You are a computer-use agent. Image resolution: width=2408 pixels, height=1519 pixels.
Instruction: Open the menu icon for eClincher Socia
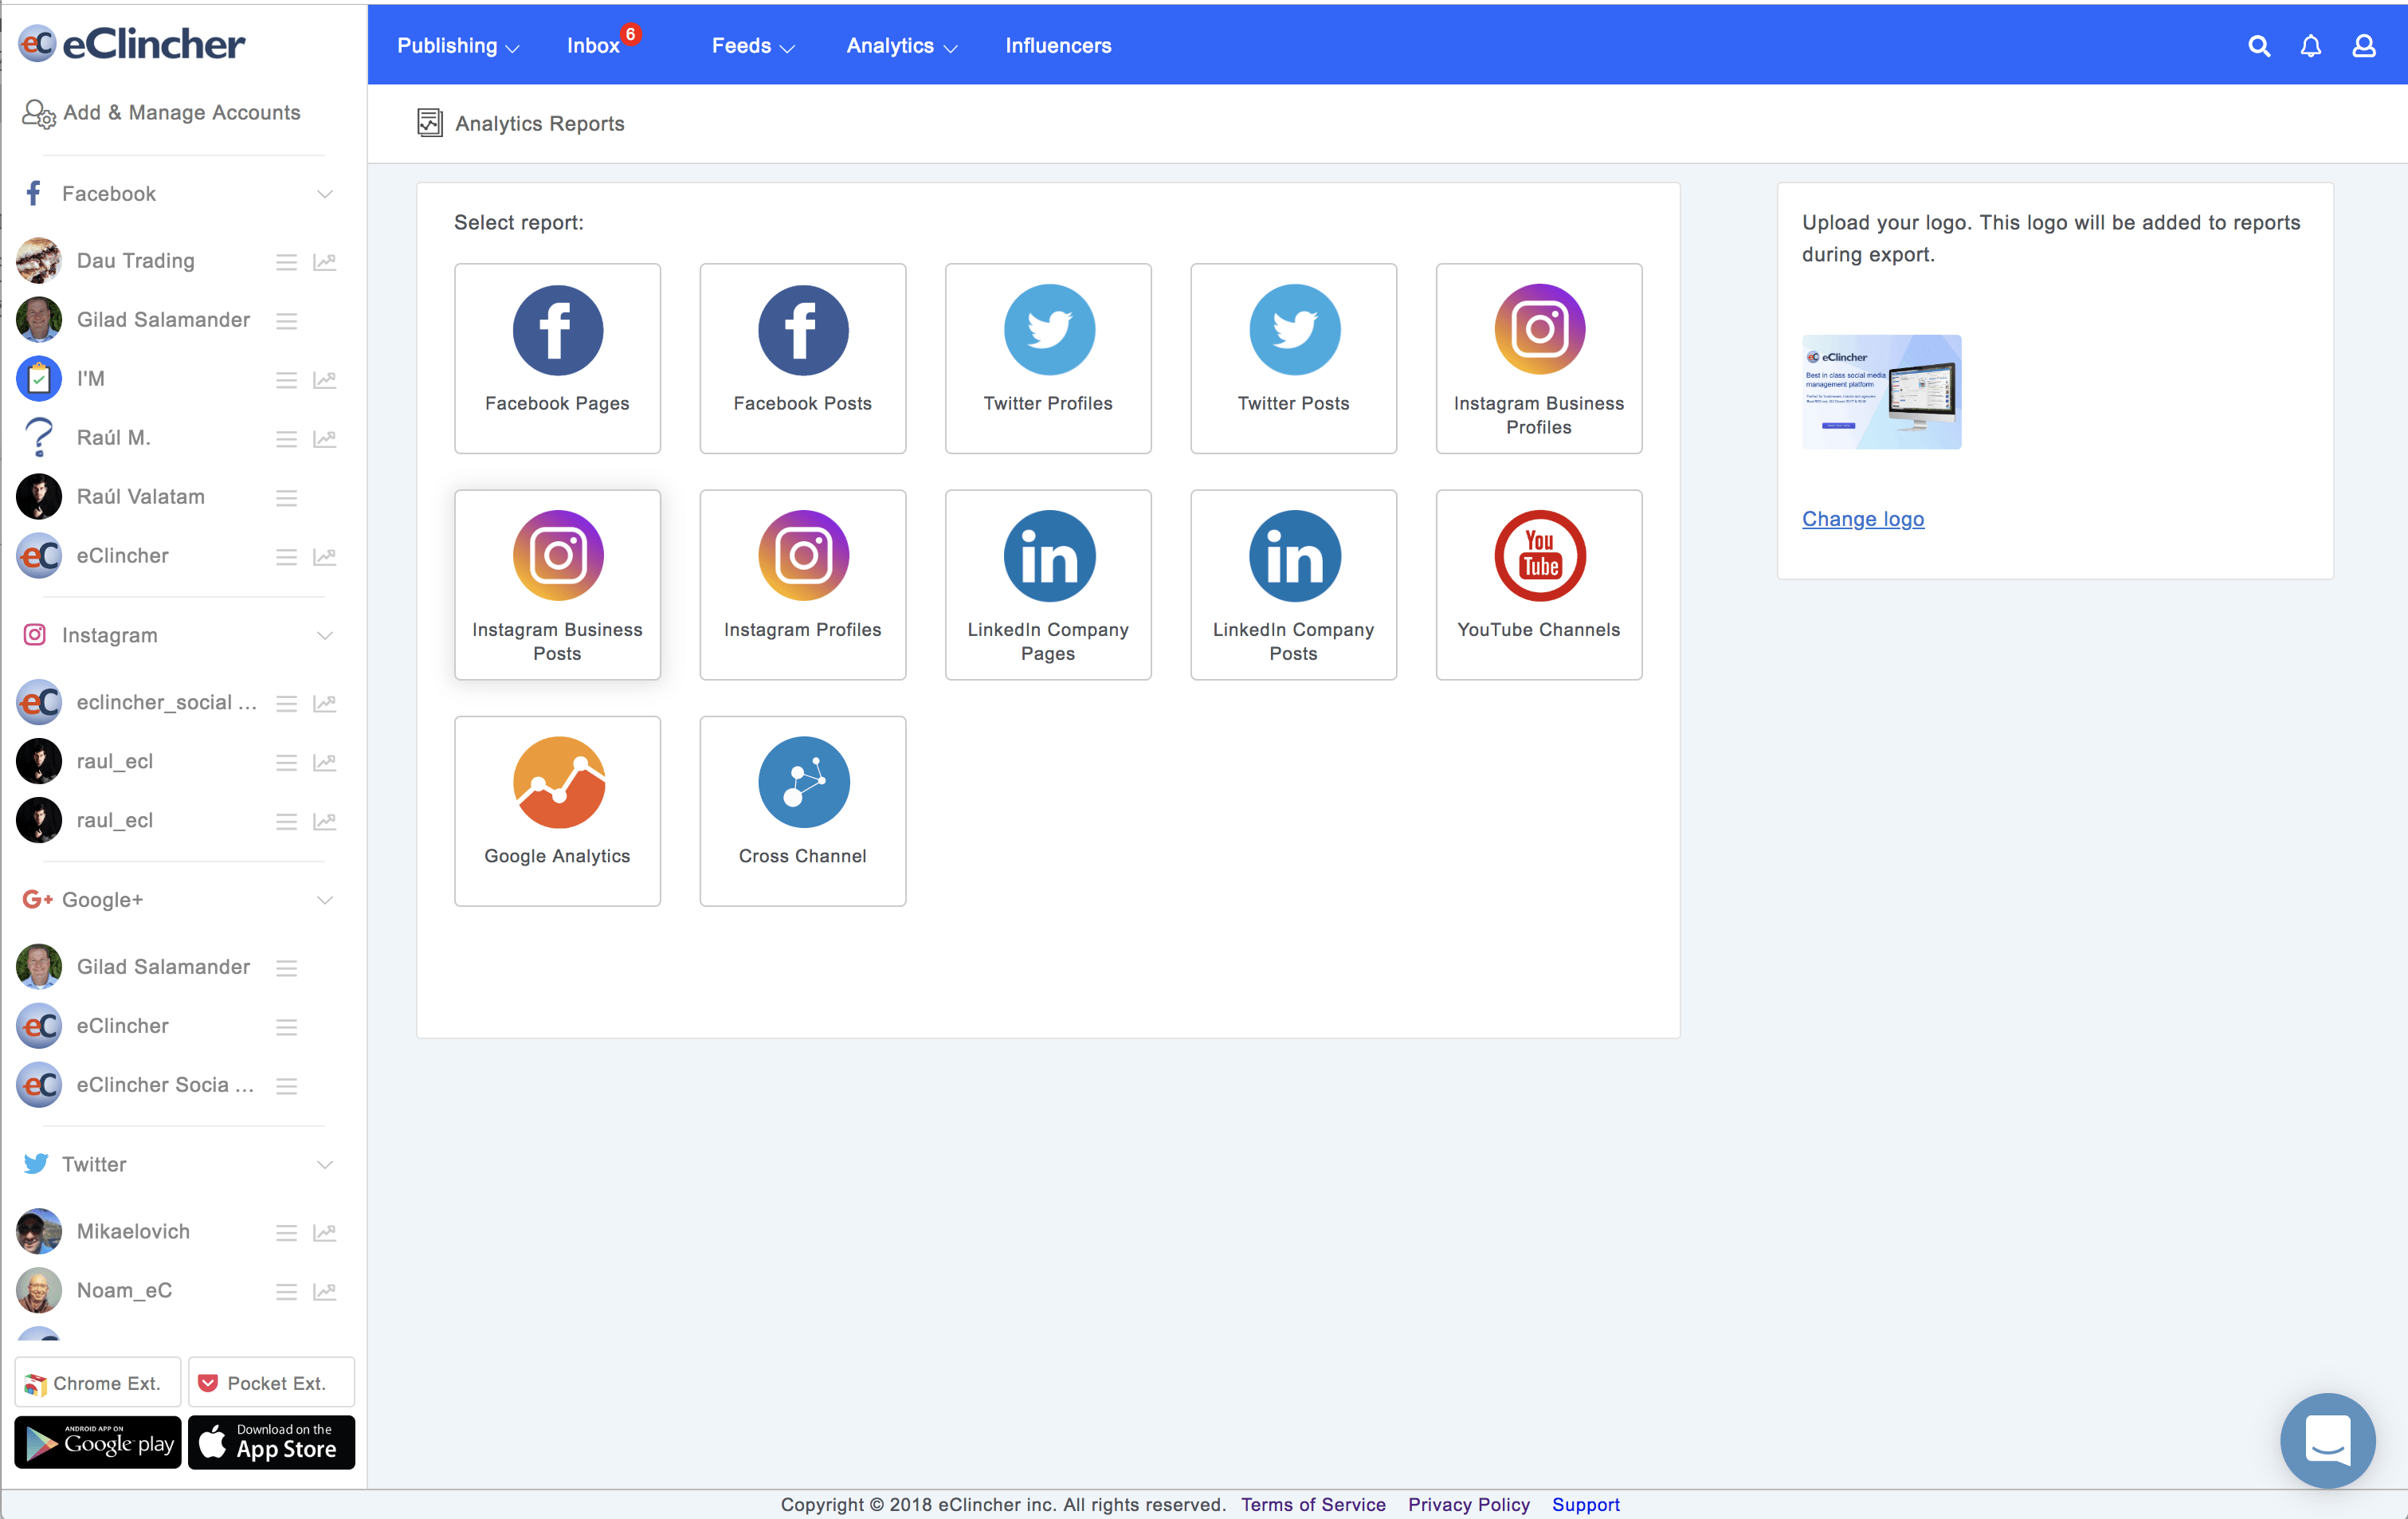(287, 1086)
